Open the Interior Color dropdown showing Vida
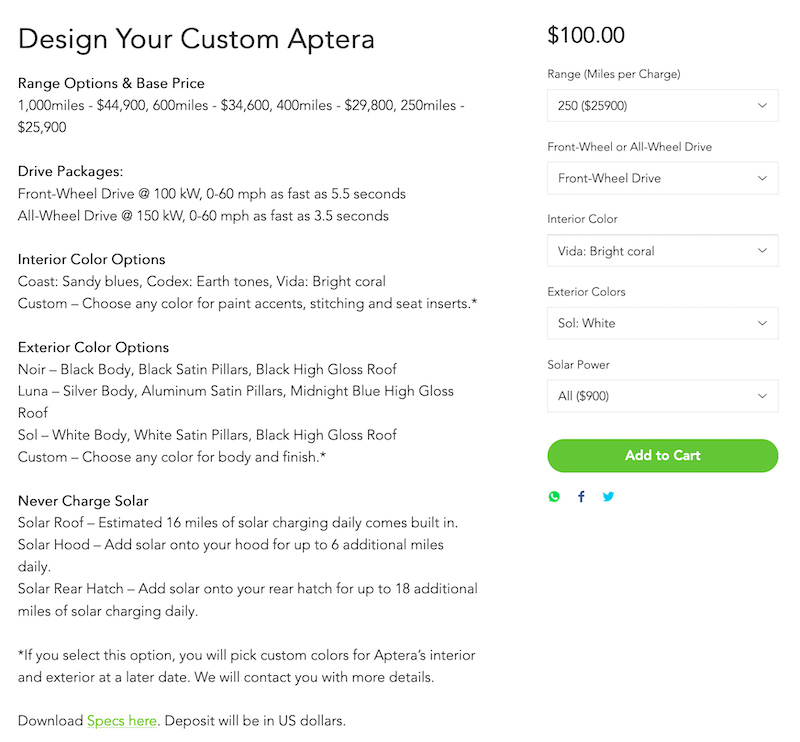The width and height of the screenshot is (800, 742). click(662, 251)
